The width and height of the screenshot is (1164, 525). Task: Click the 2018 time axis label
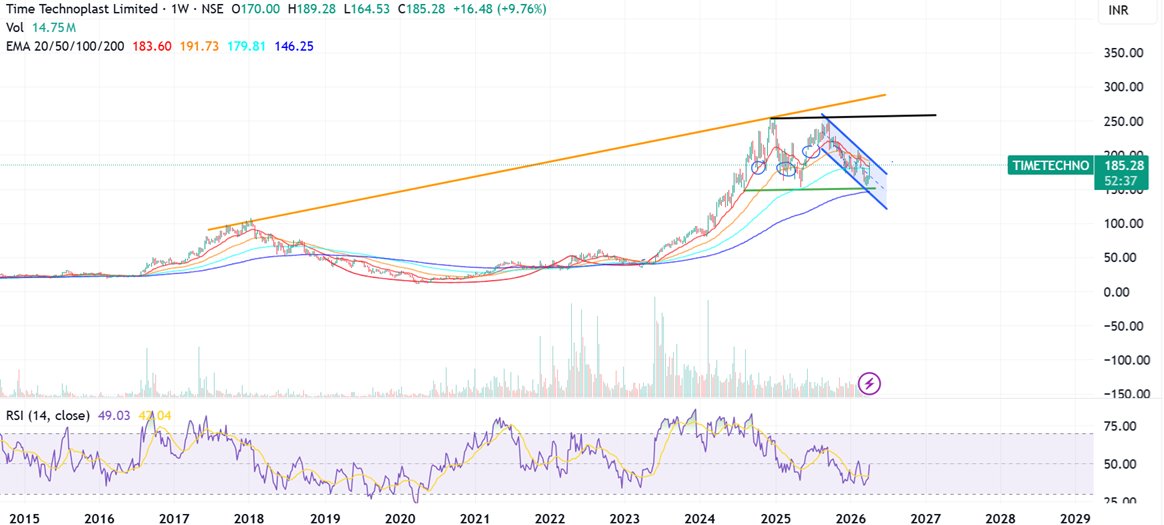tap(250, 517)
